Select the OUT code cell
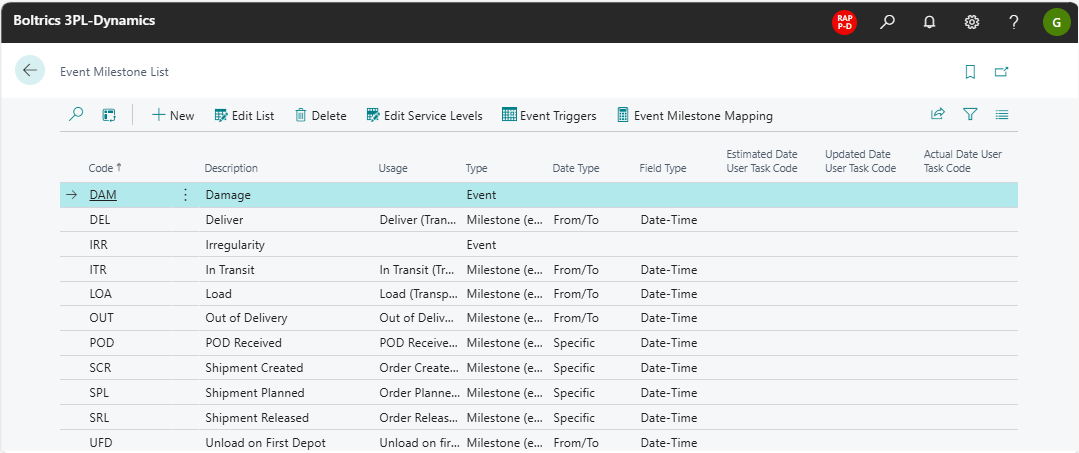 102,318
